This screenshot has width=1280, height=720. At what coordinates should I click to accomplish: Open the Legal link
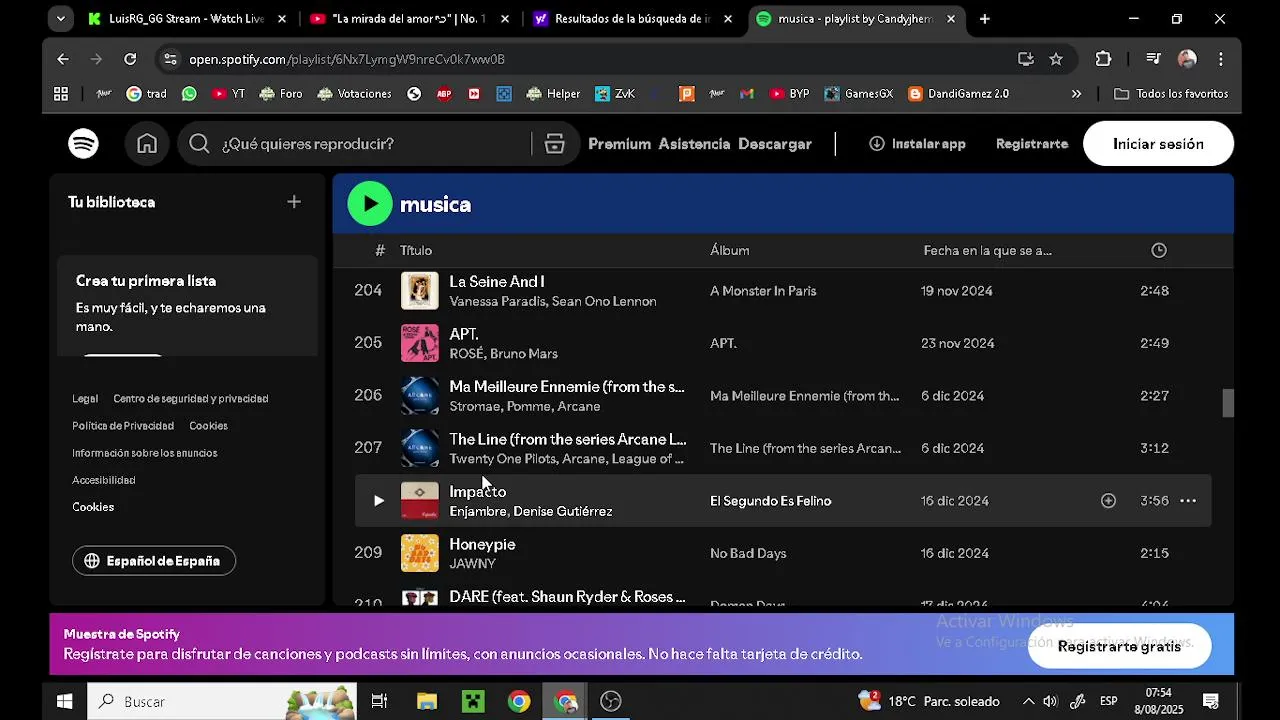85,398
